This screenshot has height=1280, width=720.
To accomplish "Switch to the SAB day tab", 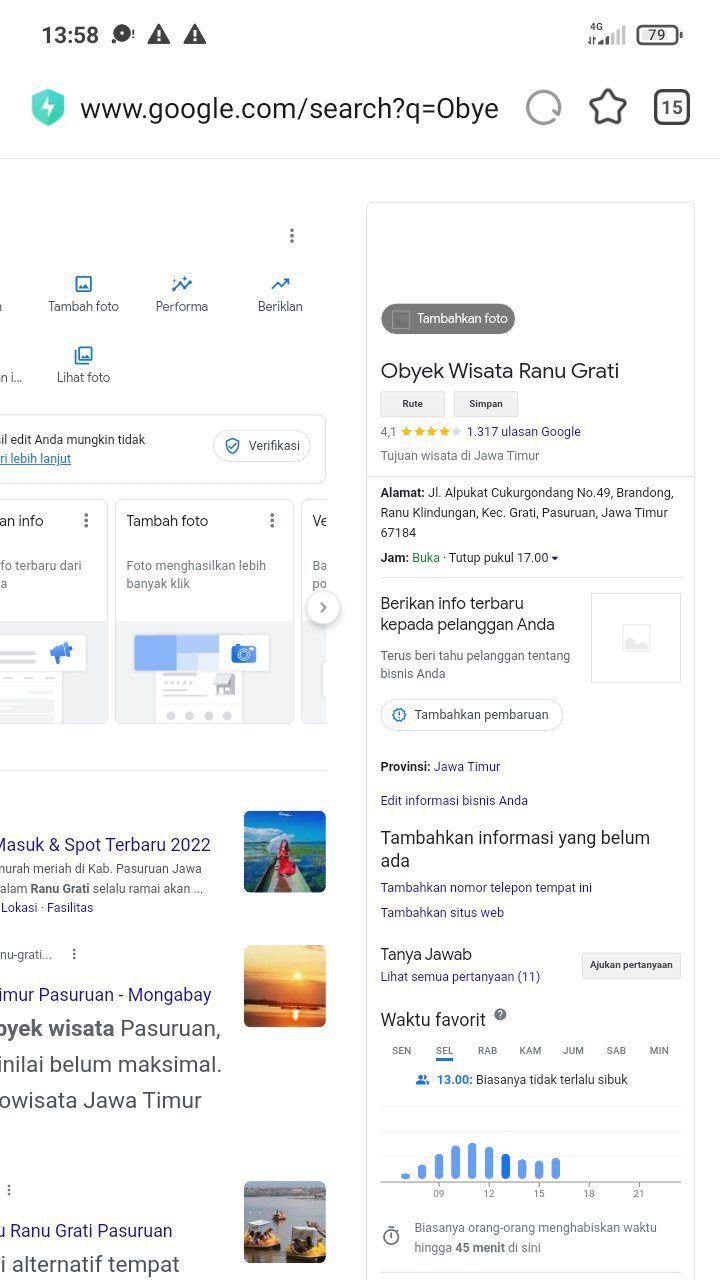I will pyautogui.click(x=616, y=1051).
